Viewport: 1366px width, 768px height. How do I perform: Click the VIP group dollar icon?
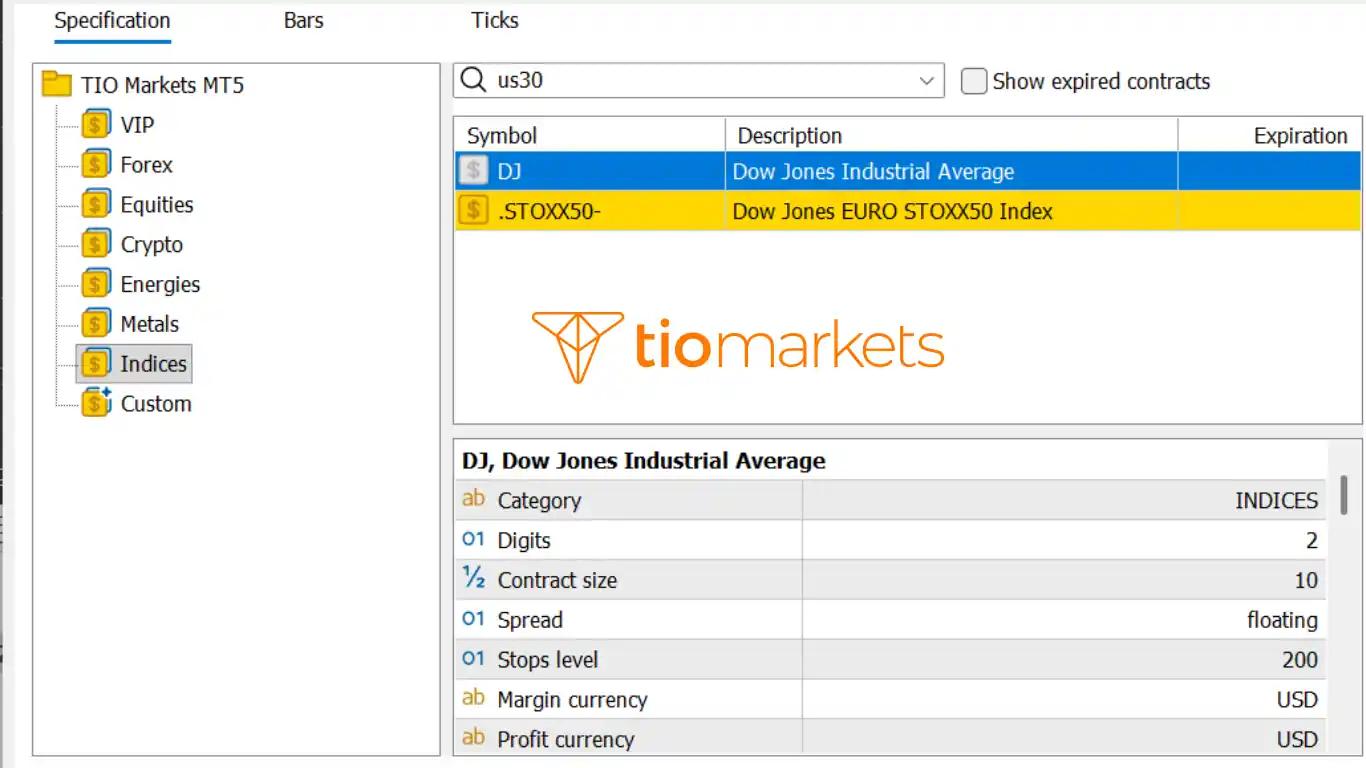[x=96, y=125]
